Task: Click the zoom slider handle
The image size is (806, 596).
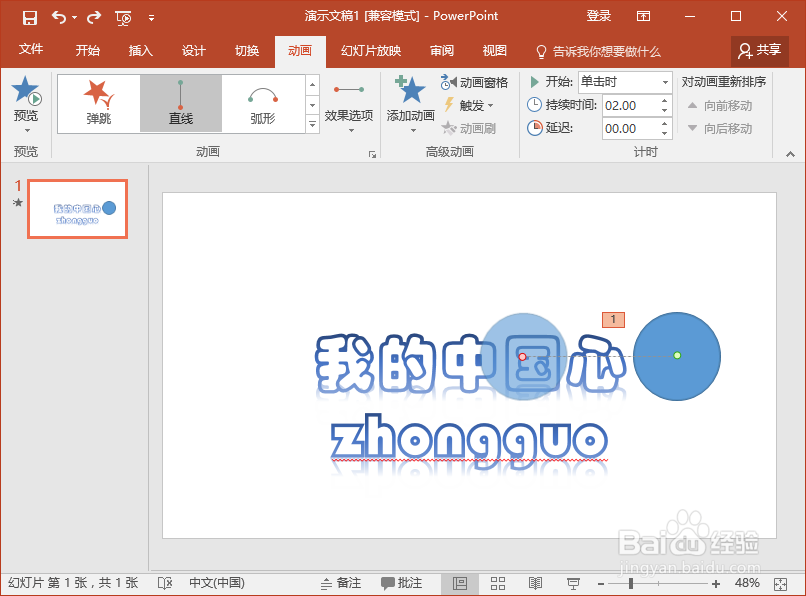Action: tap(631, 584)
